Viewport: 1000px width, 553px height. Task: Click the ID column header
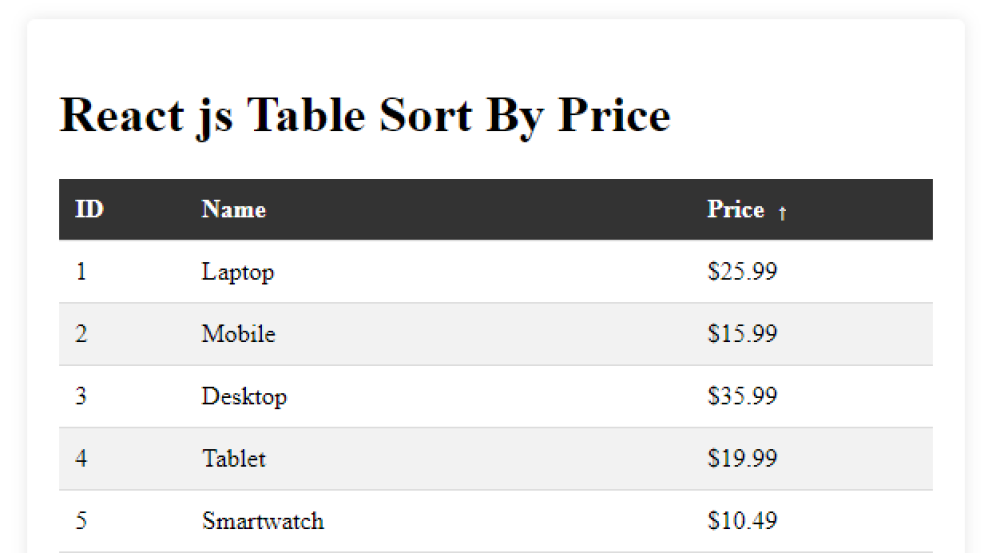(x=89, y=210)
